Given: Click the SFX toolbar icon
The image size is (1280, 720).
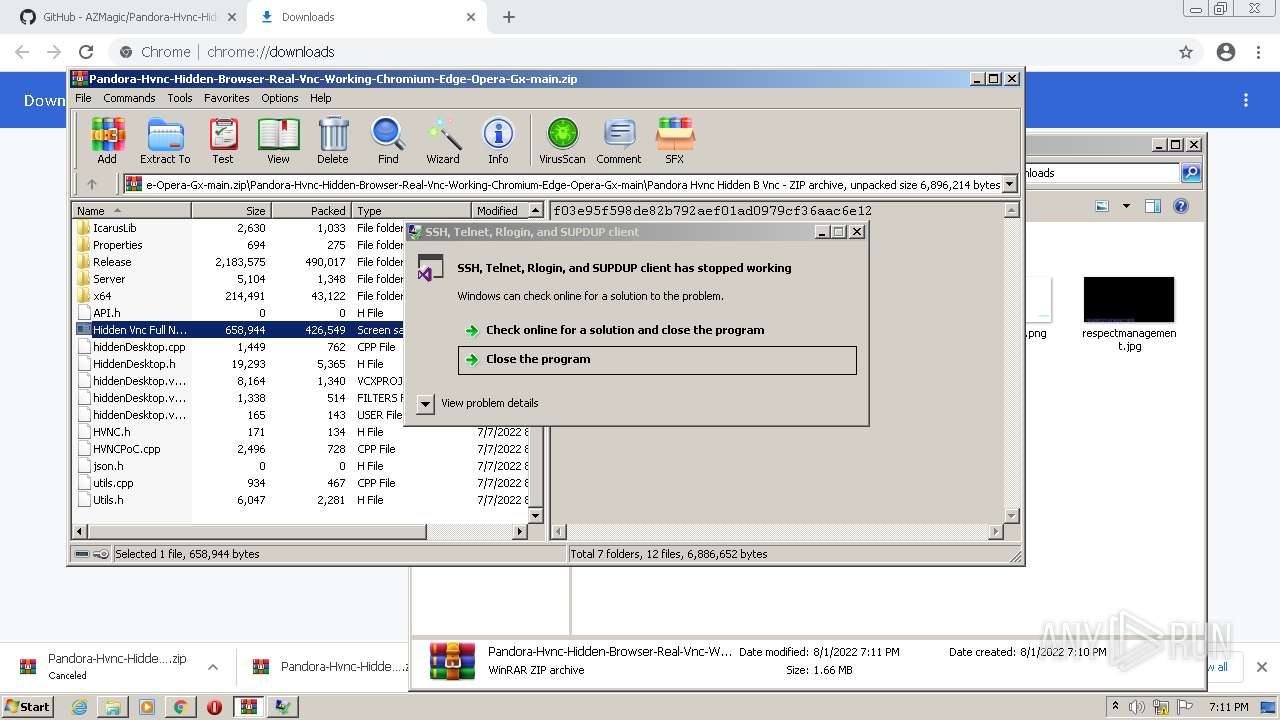Looking at the screenshot, I should [x=675, y=140].
